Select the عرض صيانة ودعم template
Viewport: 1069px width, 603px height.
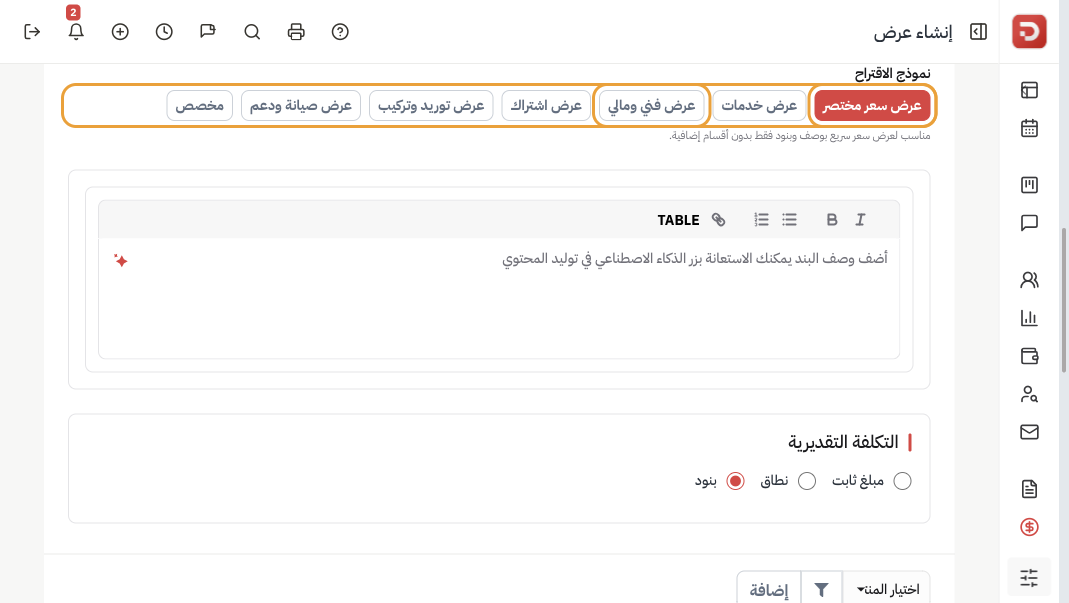(301, 106)
